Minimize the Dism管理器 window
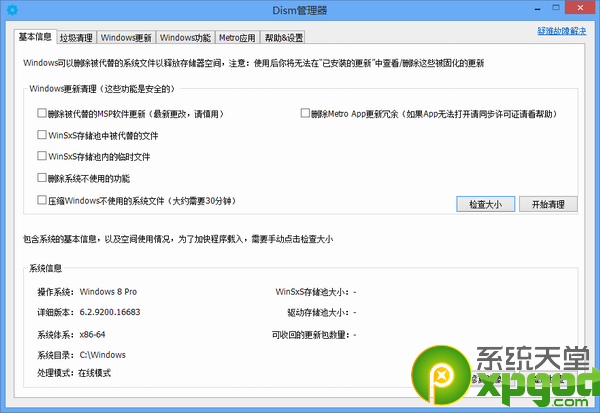600x413 pixels. click(537, 8)
